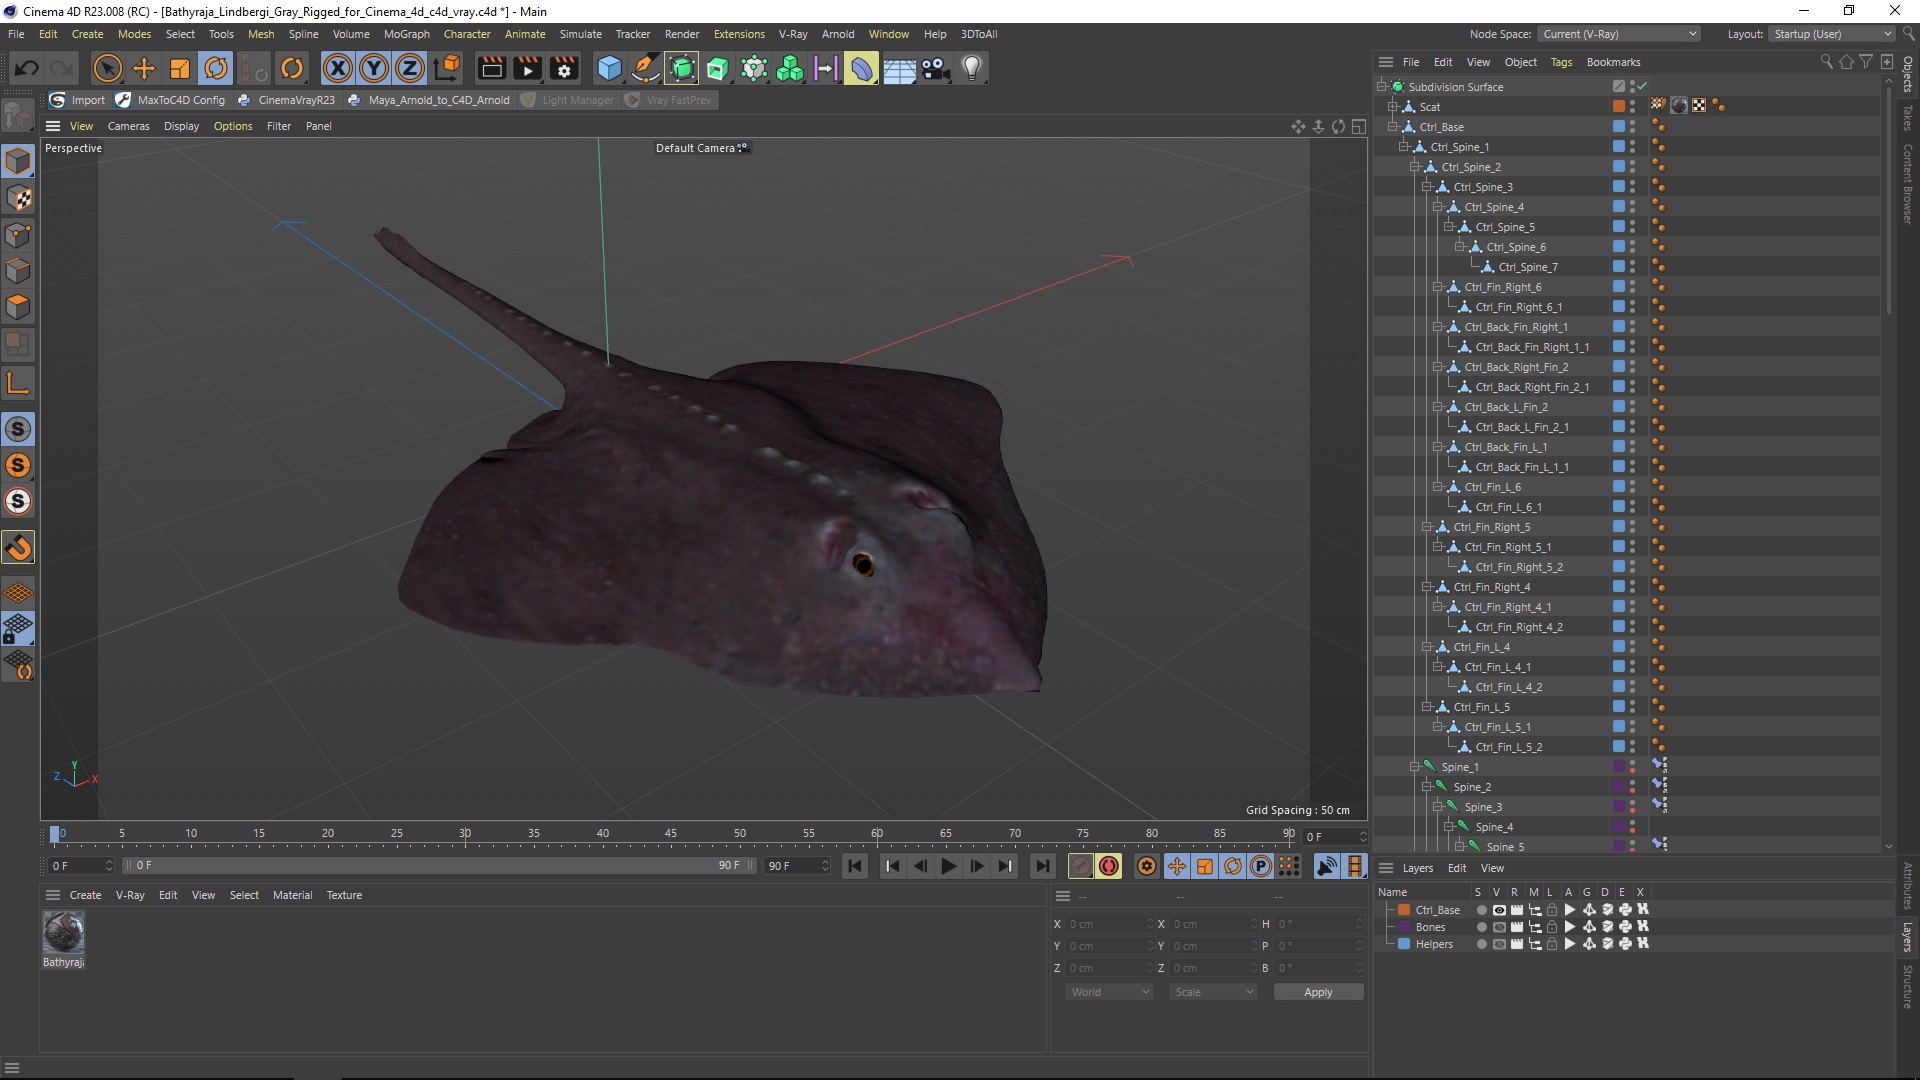The image size is (1920, 1080).
Task: Open the Texture menu in Material Manager
Action: point(344,895)
